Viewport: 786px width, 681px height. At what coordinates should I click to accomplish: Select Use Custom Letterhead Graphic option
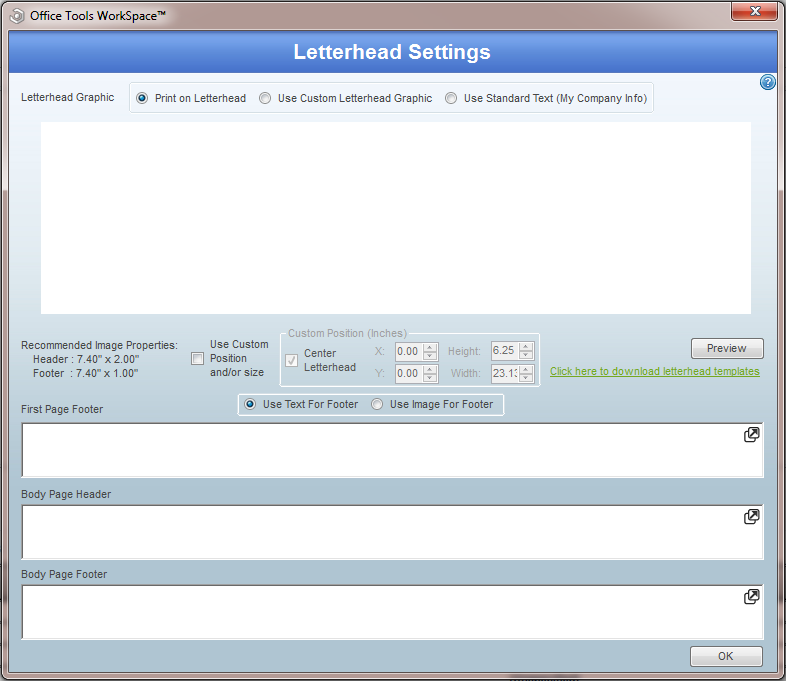pos(265,98)
